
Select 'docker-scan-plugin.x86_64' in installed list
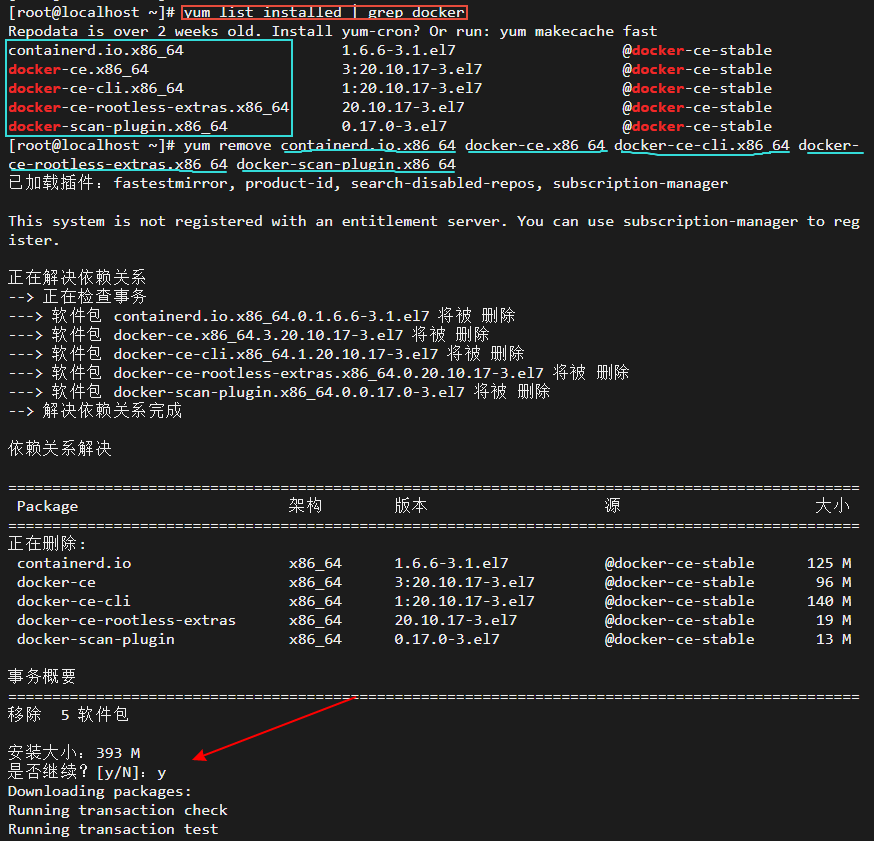click(118, 126)
